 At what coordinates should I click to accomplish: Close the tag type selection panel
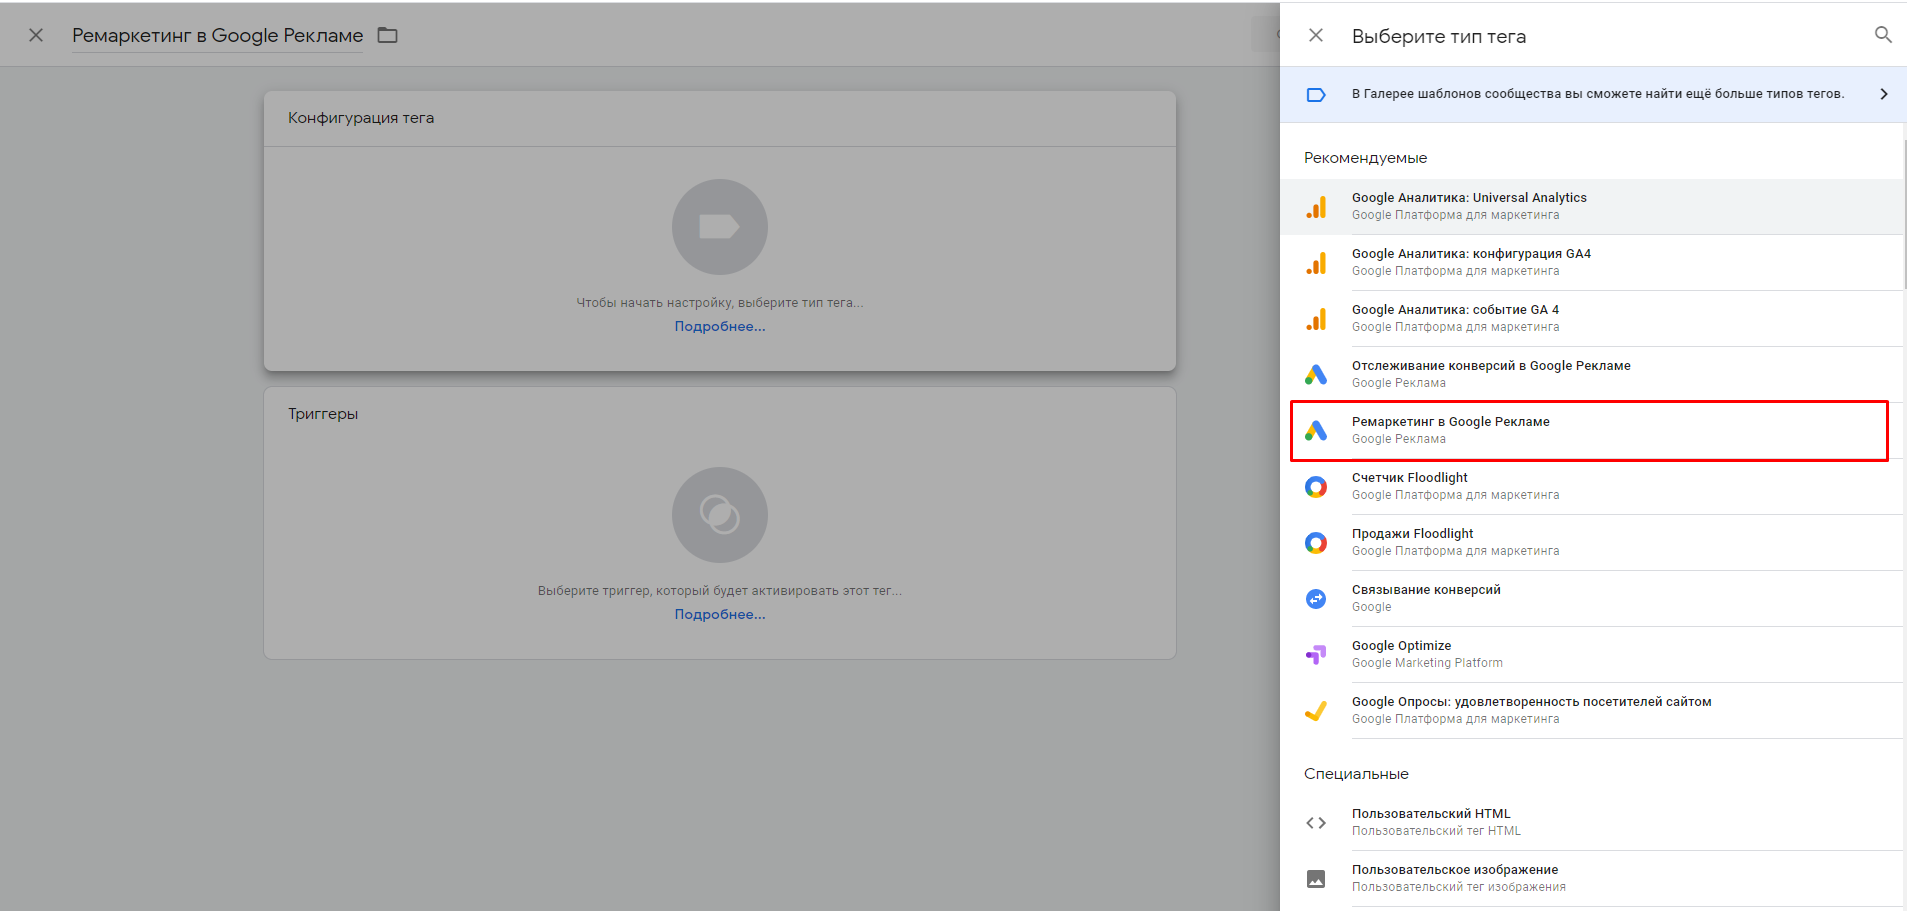click(1316, 35)
